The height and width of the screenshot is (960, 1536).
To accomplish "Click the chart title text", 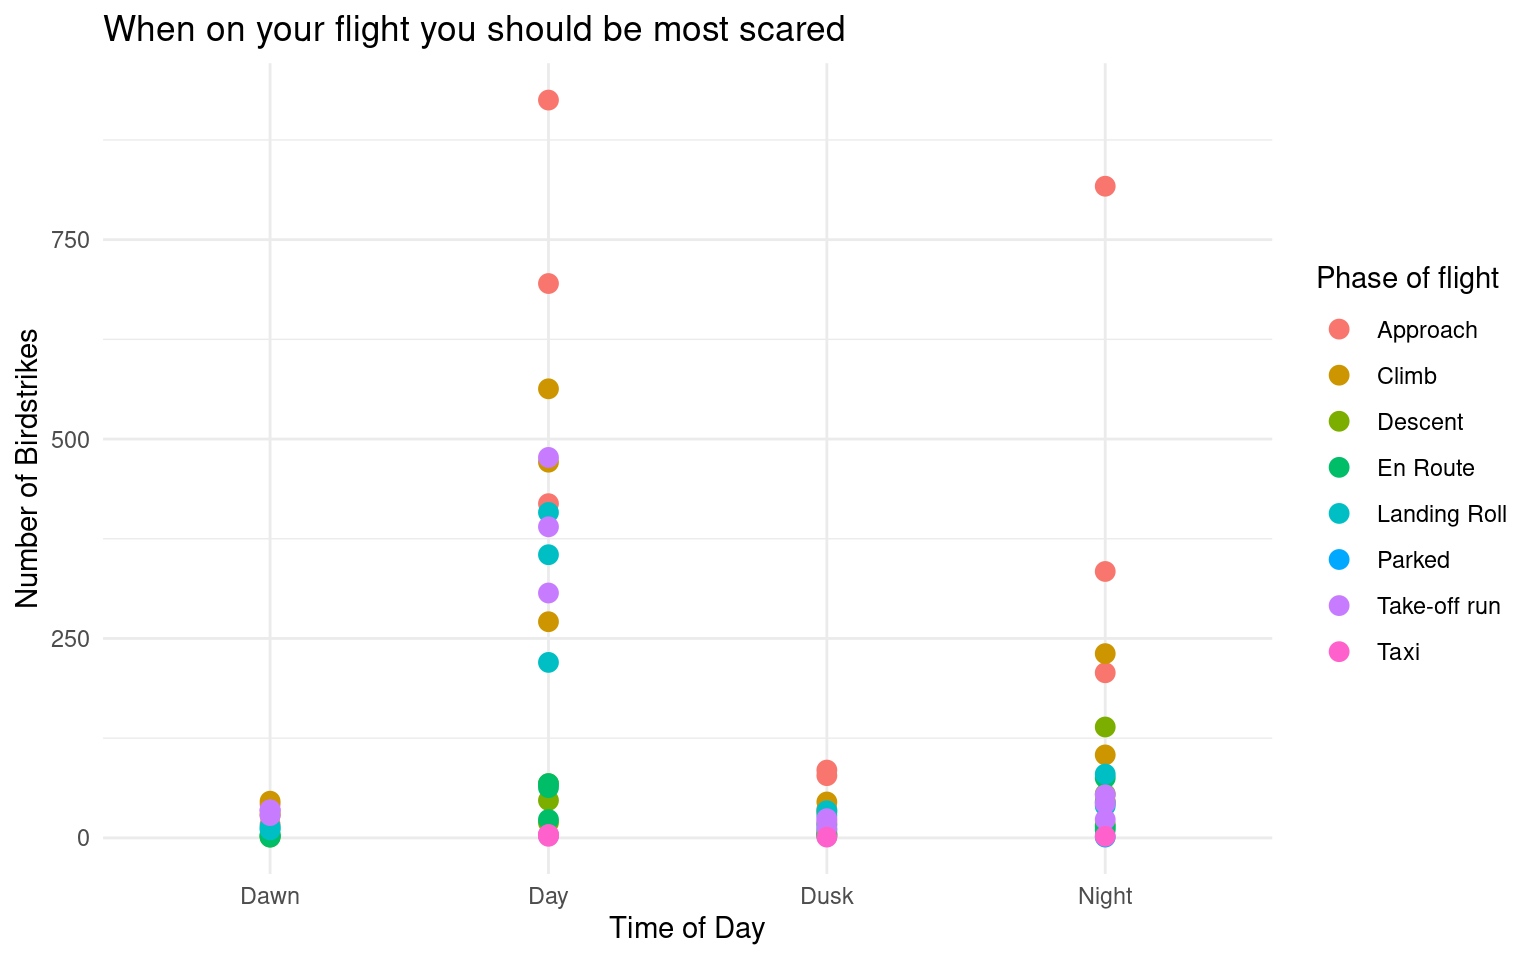I will click(x=474, y=30).
